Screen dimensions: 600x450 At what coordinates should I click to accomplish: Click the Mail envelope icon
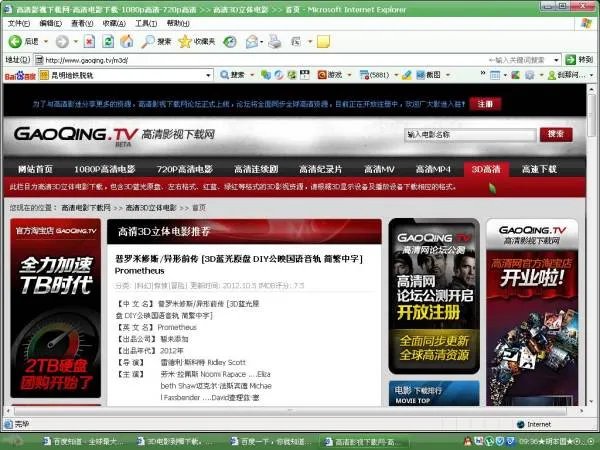click(x=252, y=41)
